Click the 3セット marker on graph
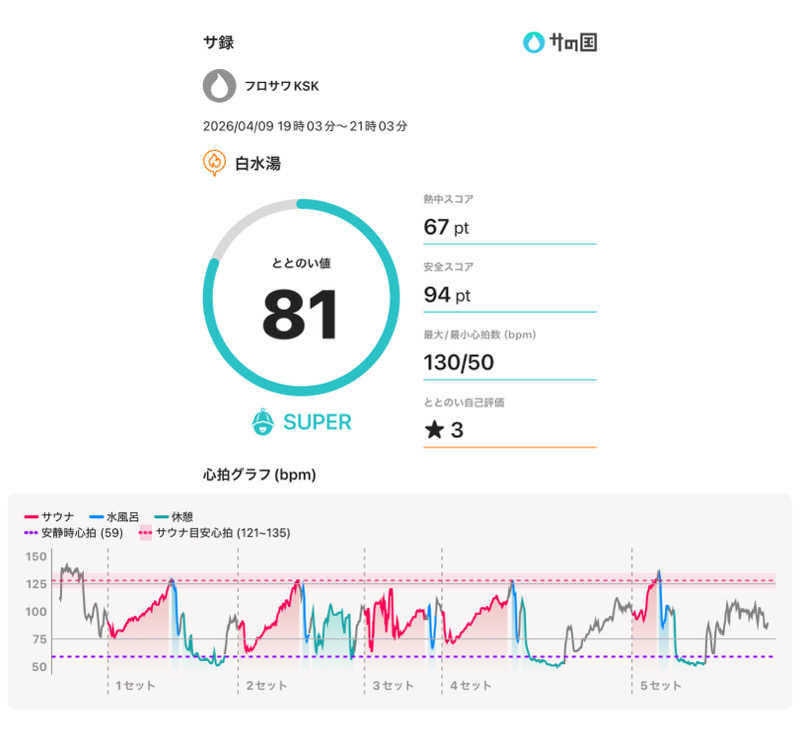 [393, 686]
